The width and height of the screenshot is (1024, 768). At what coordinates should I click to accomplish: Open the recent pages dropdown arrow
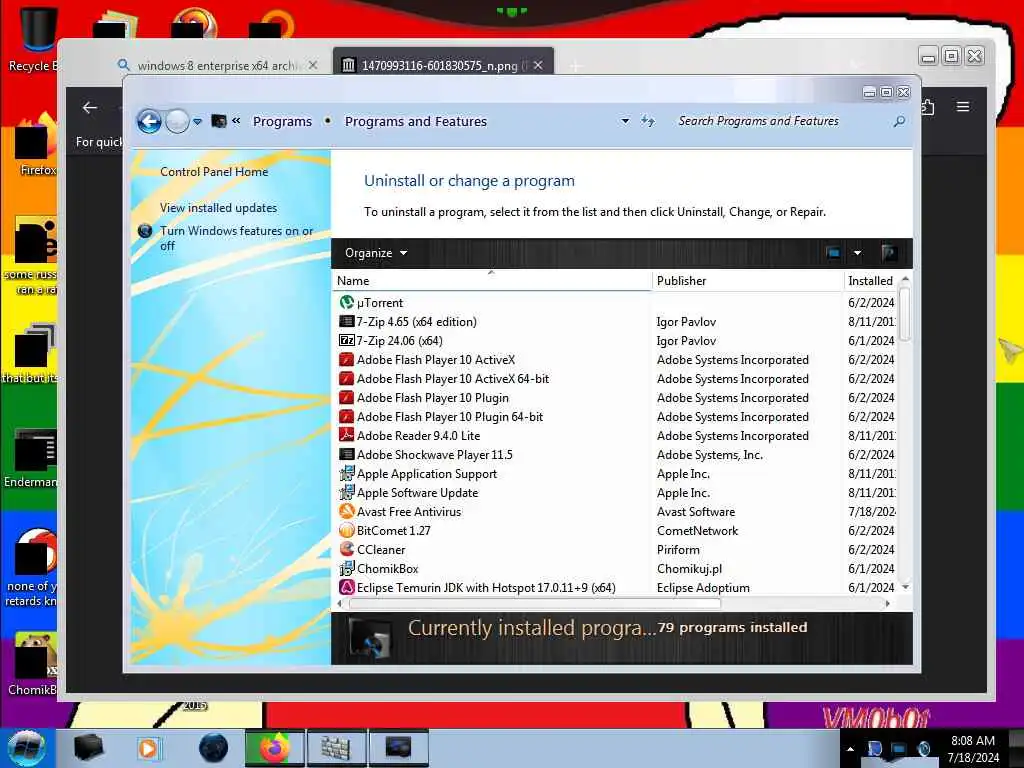tap(197, 121)
